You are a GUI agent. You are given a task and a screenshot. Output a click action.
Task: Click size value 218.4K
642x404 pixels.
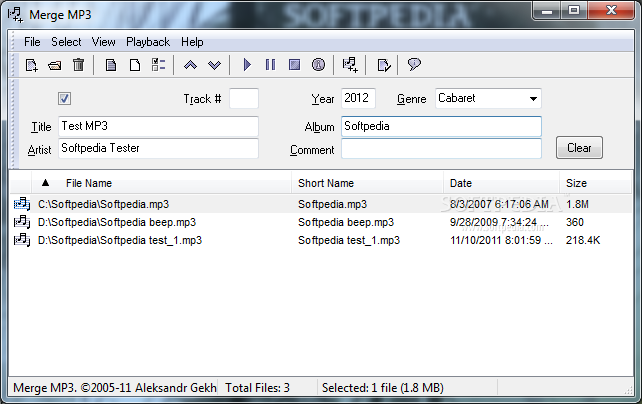click(x=583, y=240)
